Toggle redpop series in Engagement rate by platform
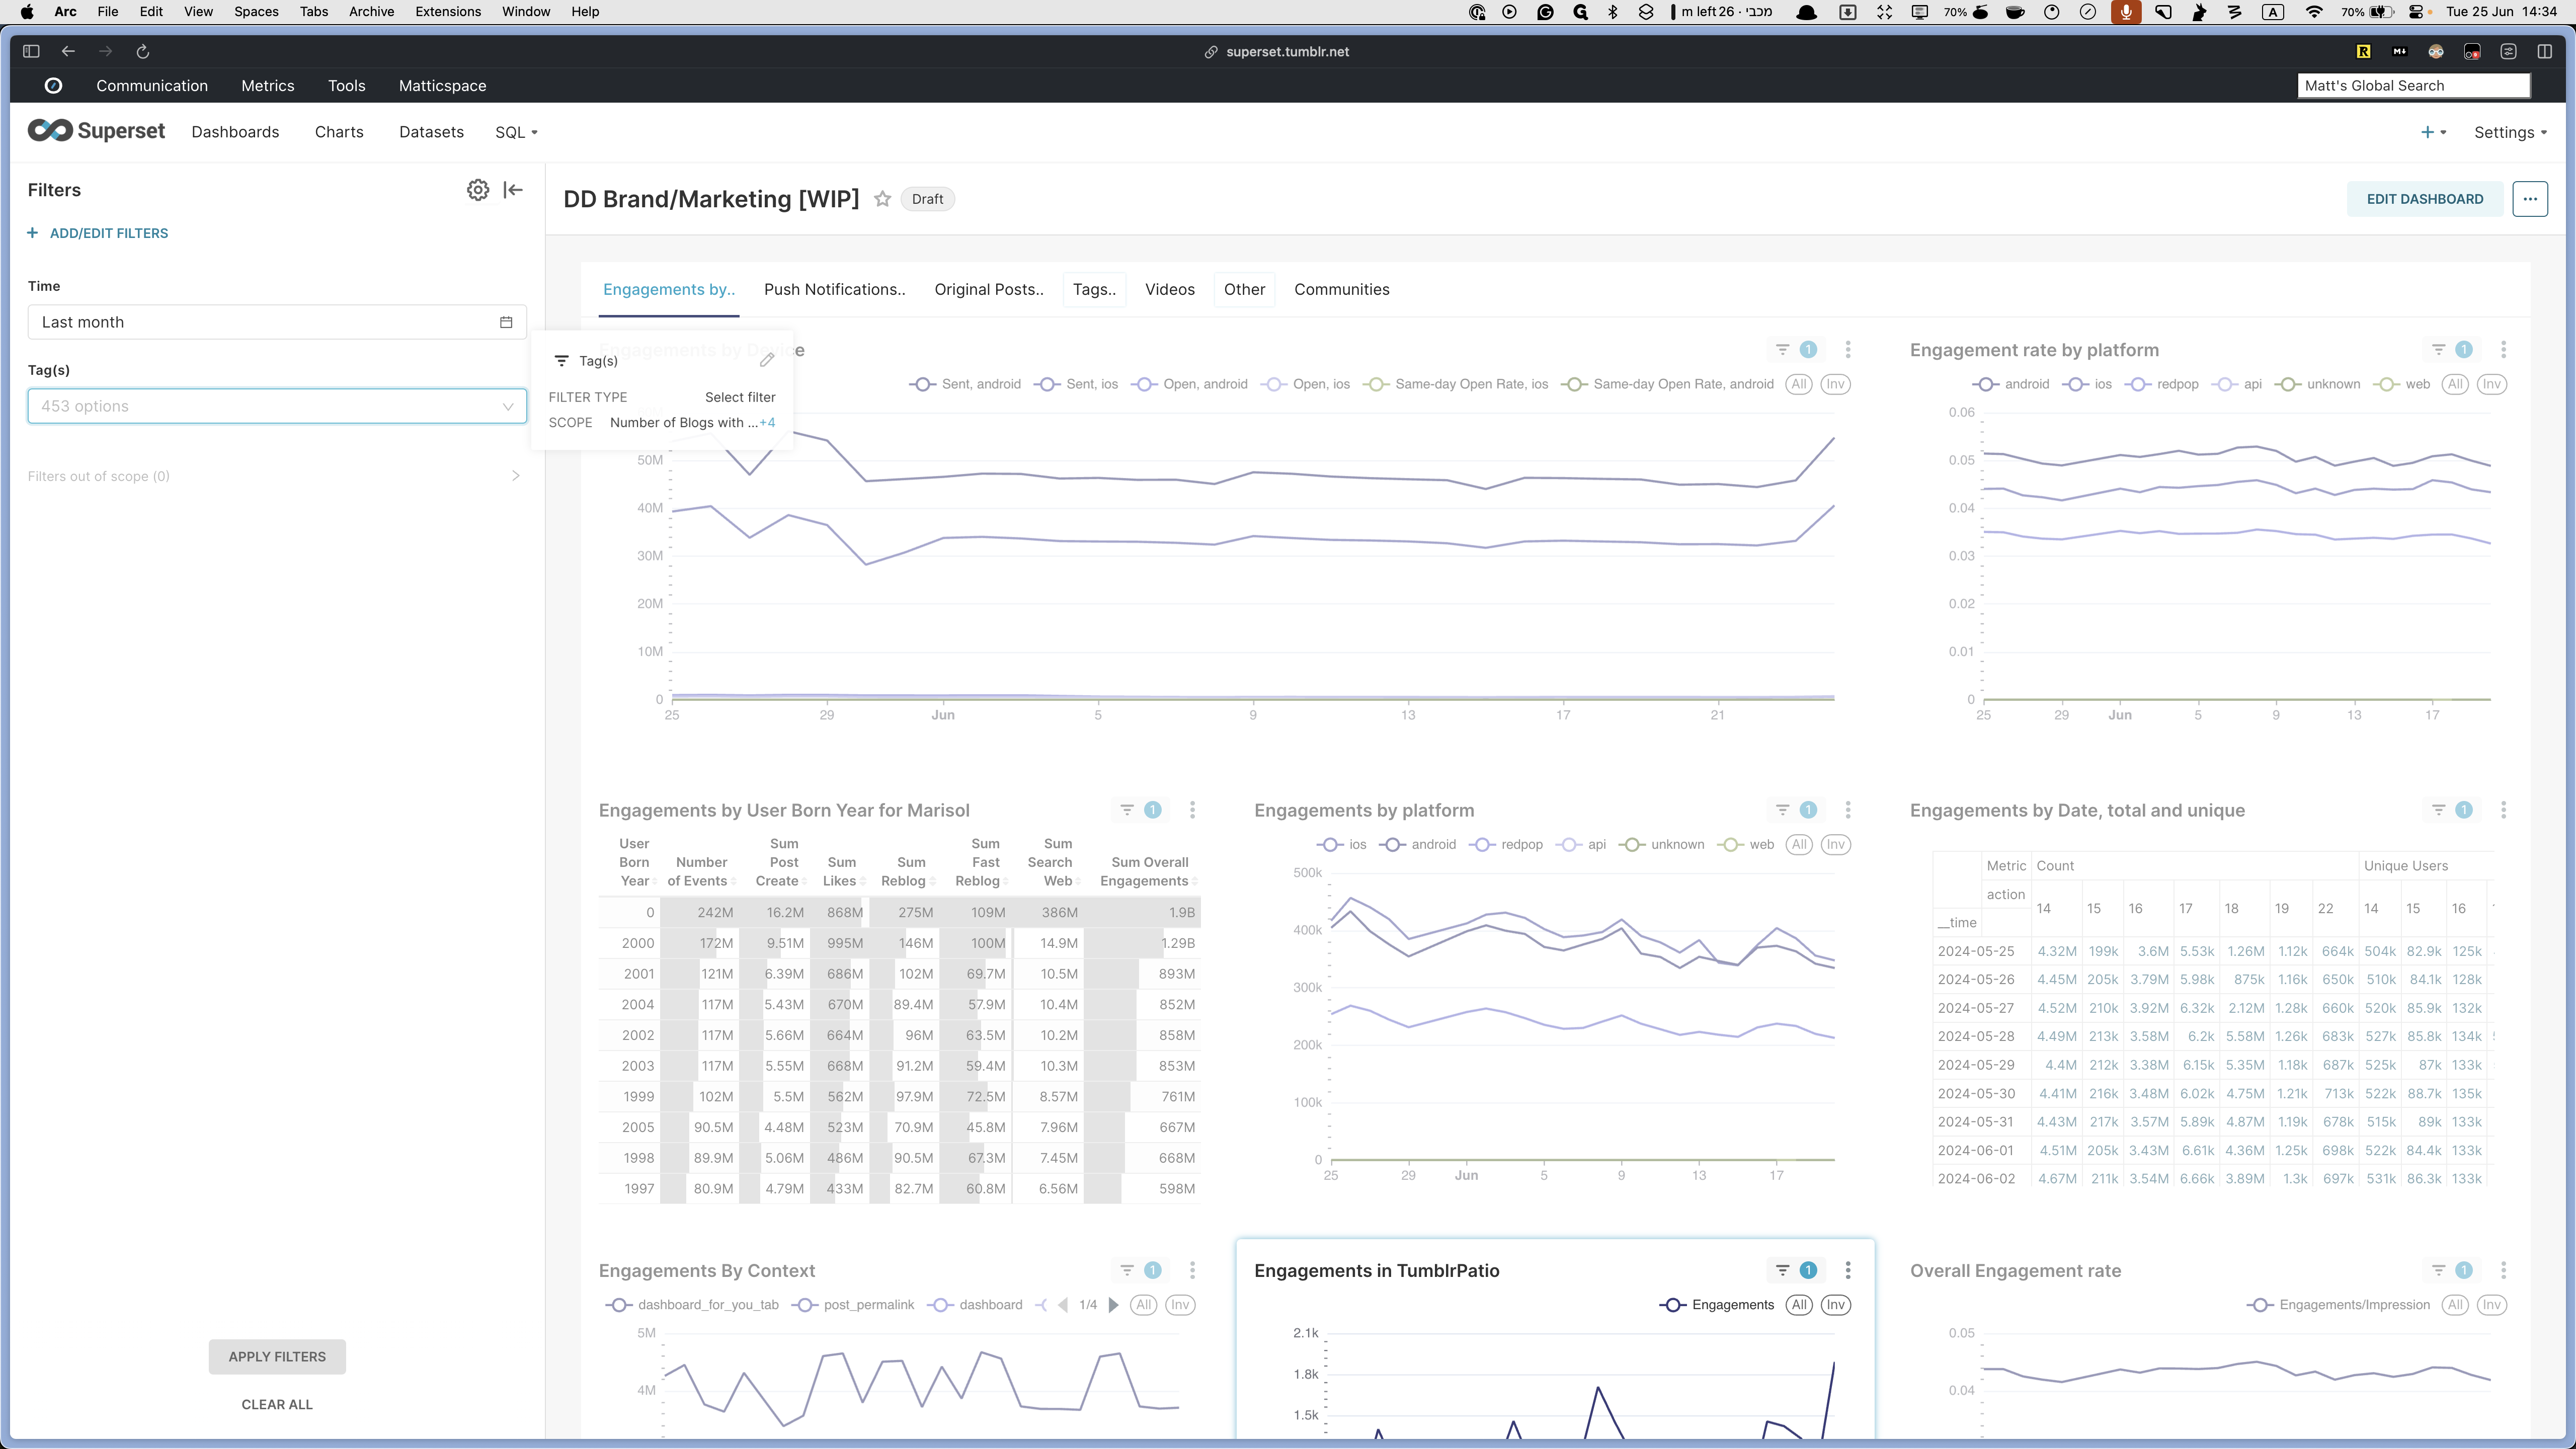 pyautogui.click(x=2161, y=384)
